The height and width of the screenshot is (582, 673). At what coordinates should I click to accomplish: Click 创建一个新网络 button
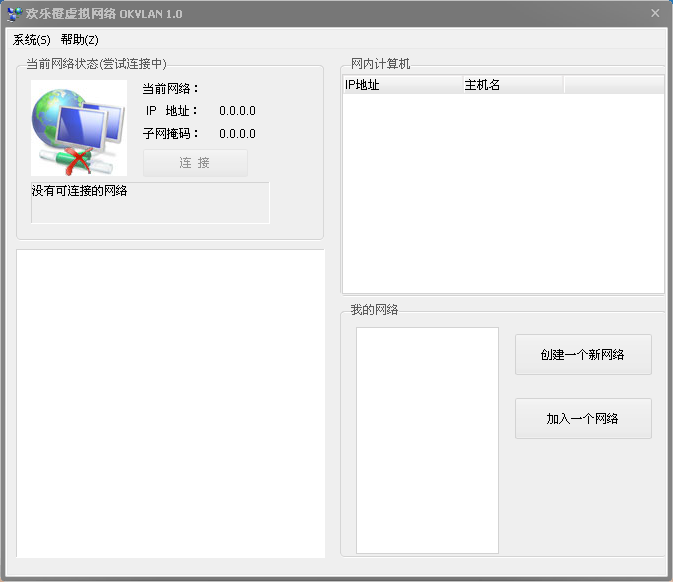[583, 355]
